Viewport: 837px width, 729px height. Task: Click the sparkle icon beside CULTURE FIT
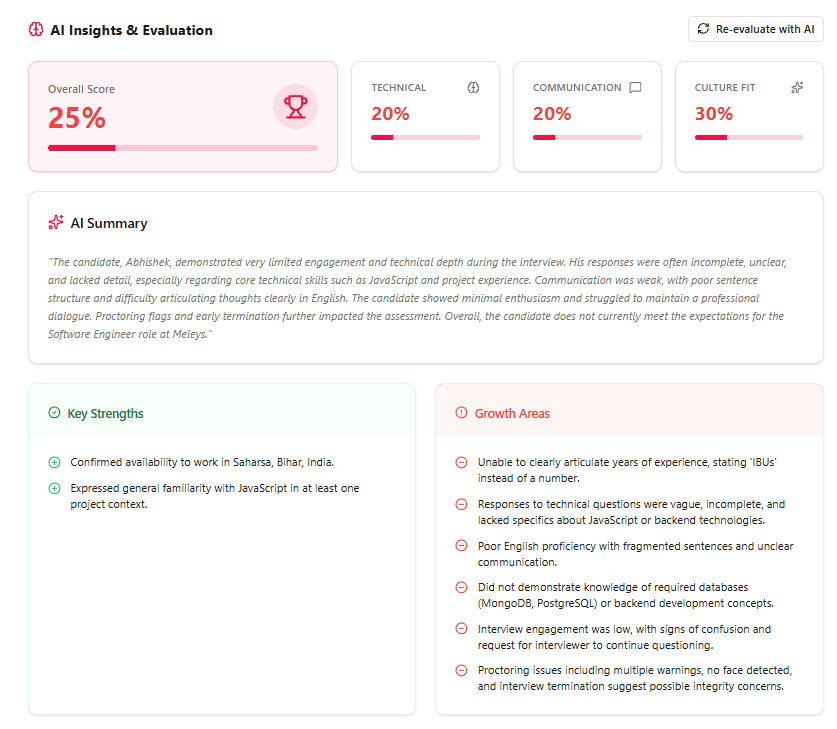(x=796, y=87)
